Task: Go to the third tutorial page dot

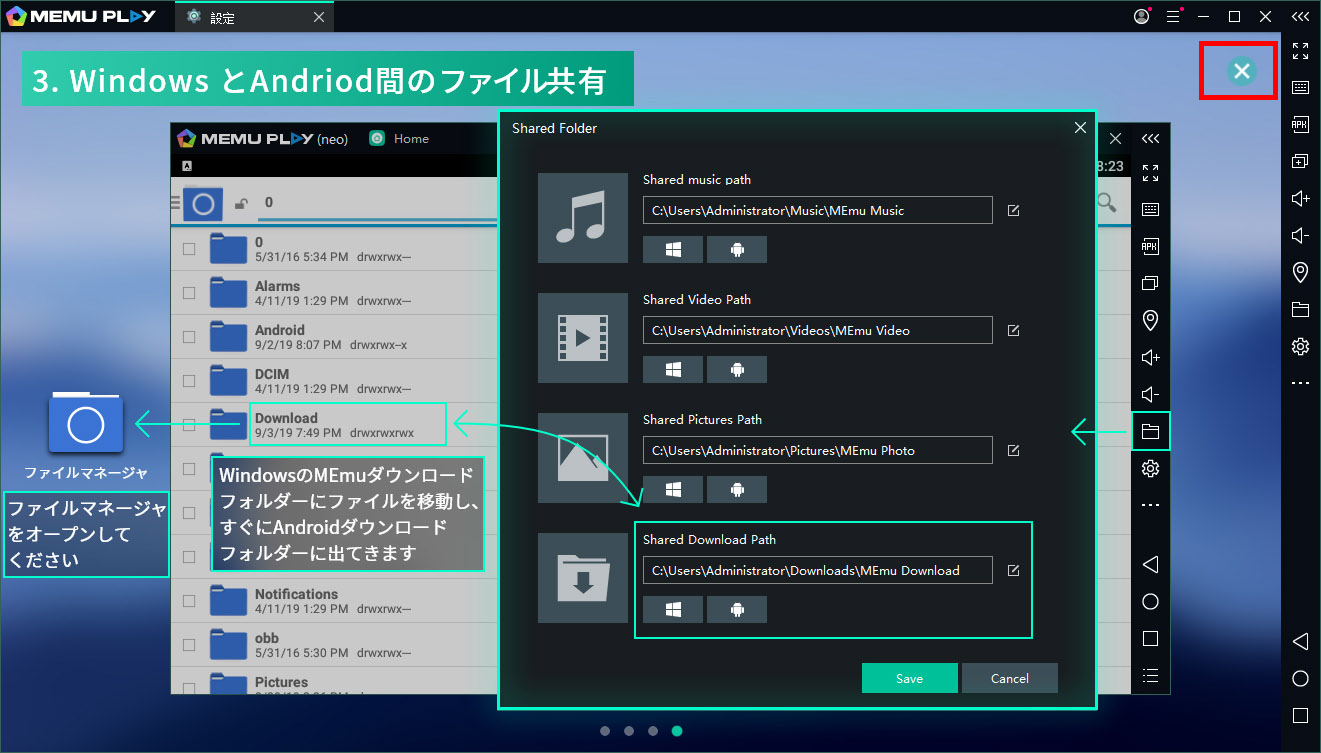Action: (x=653, y=731)
